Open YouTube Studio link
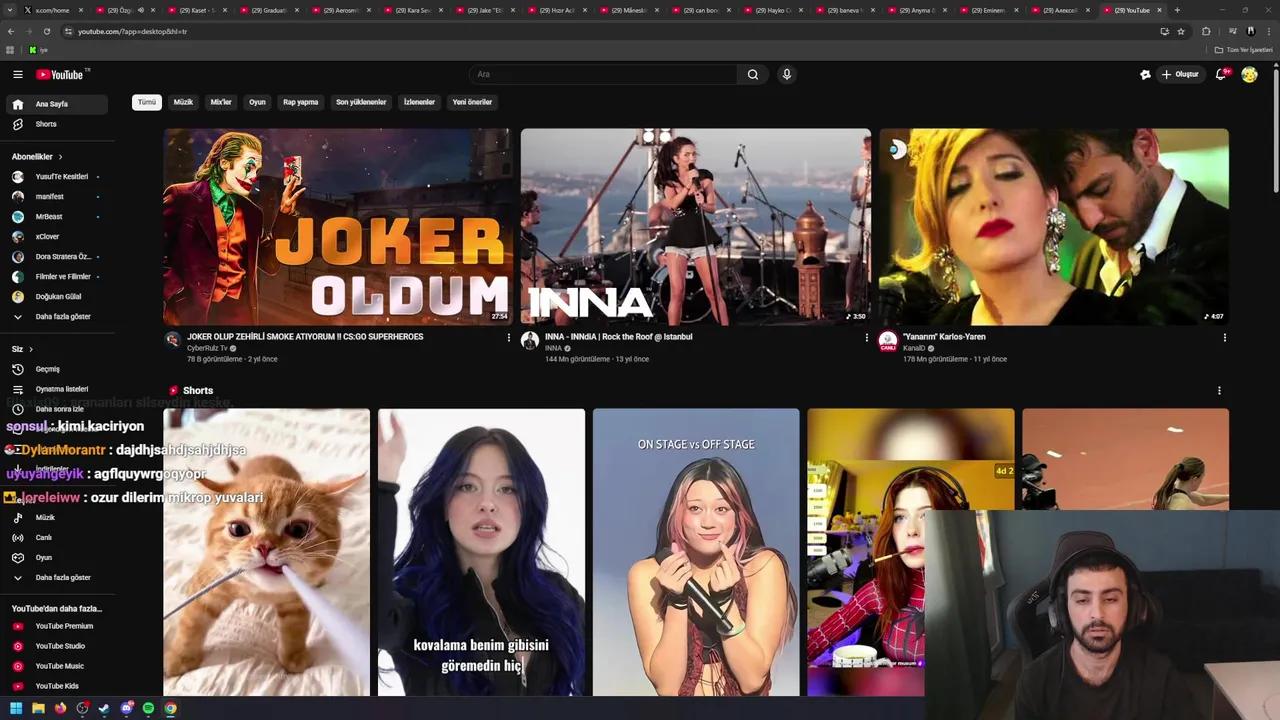 tap(55, 646)
